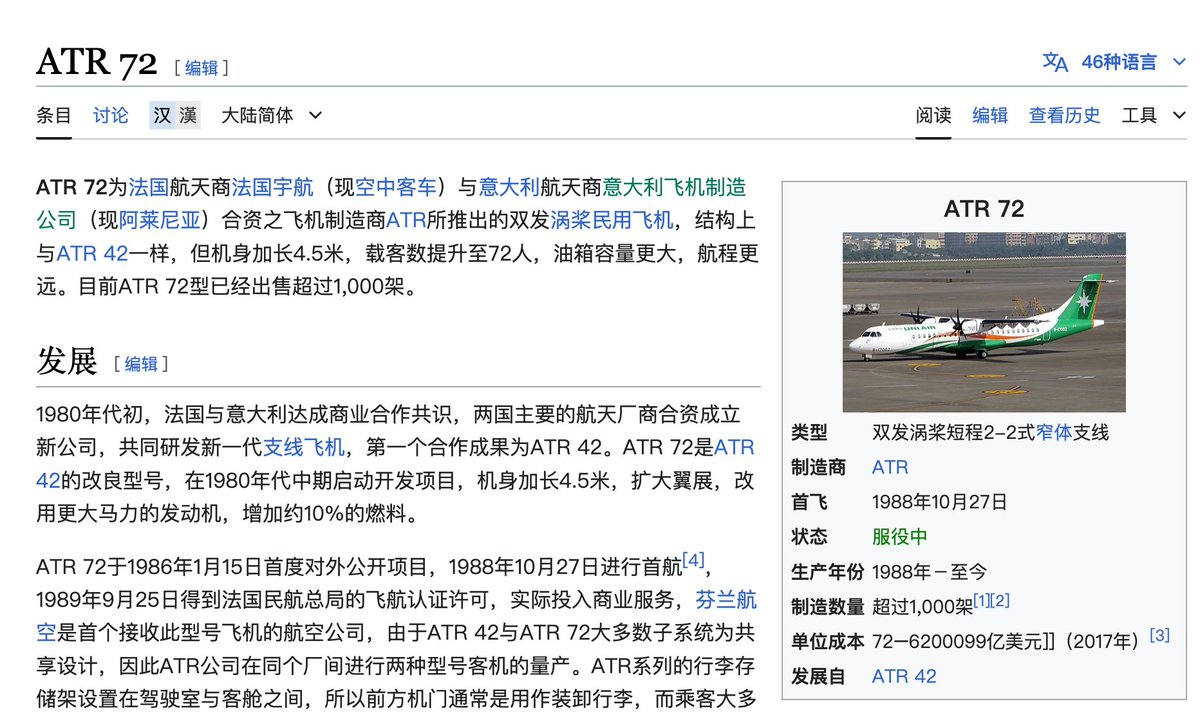Select the 汉 simplified script toggle

click(162, 115)
